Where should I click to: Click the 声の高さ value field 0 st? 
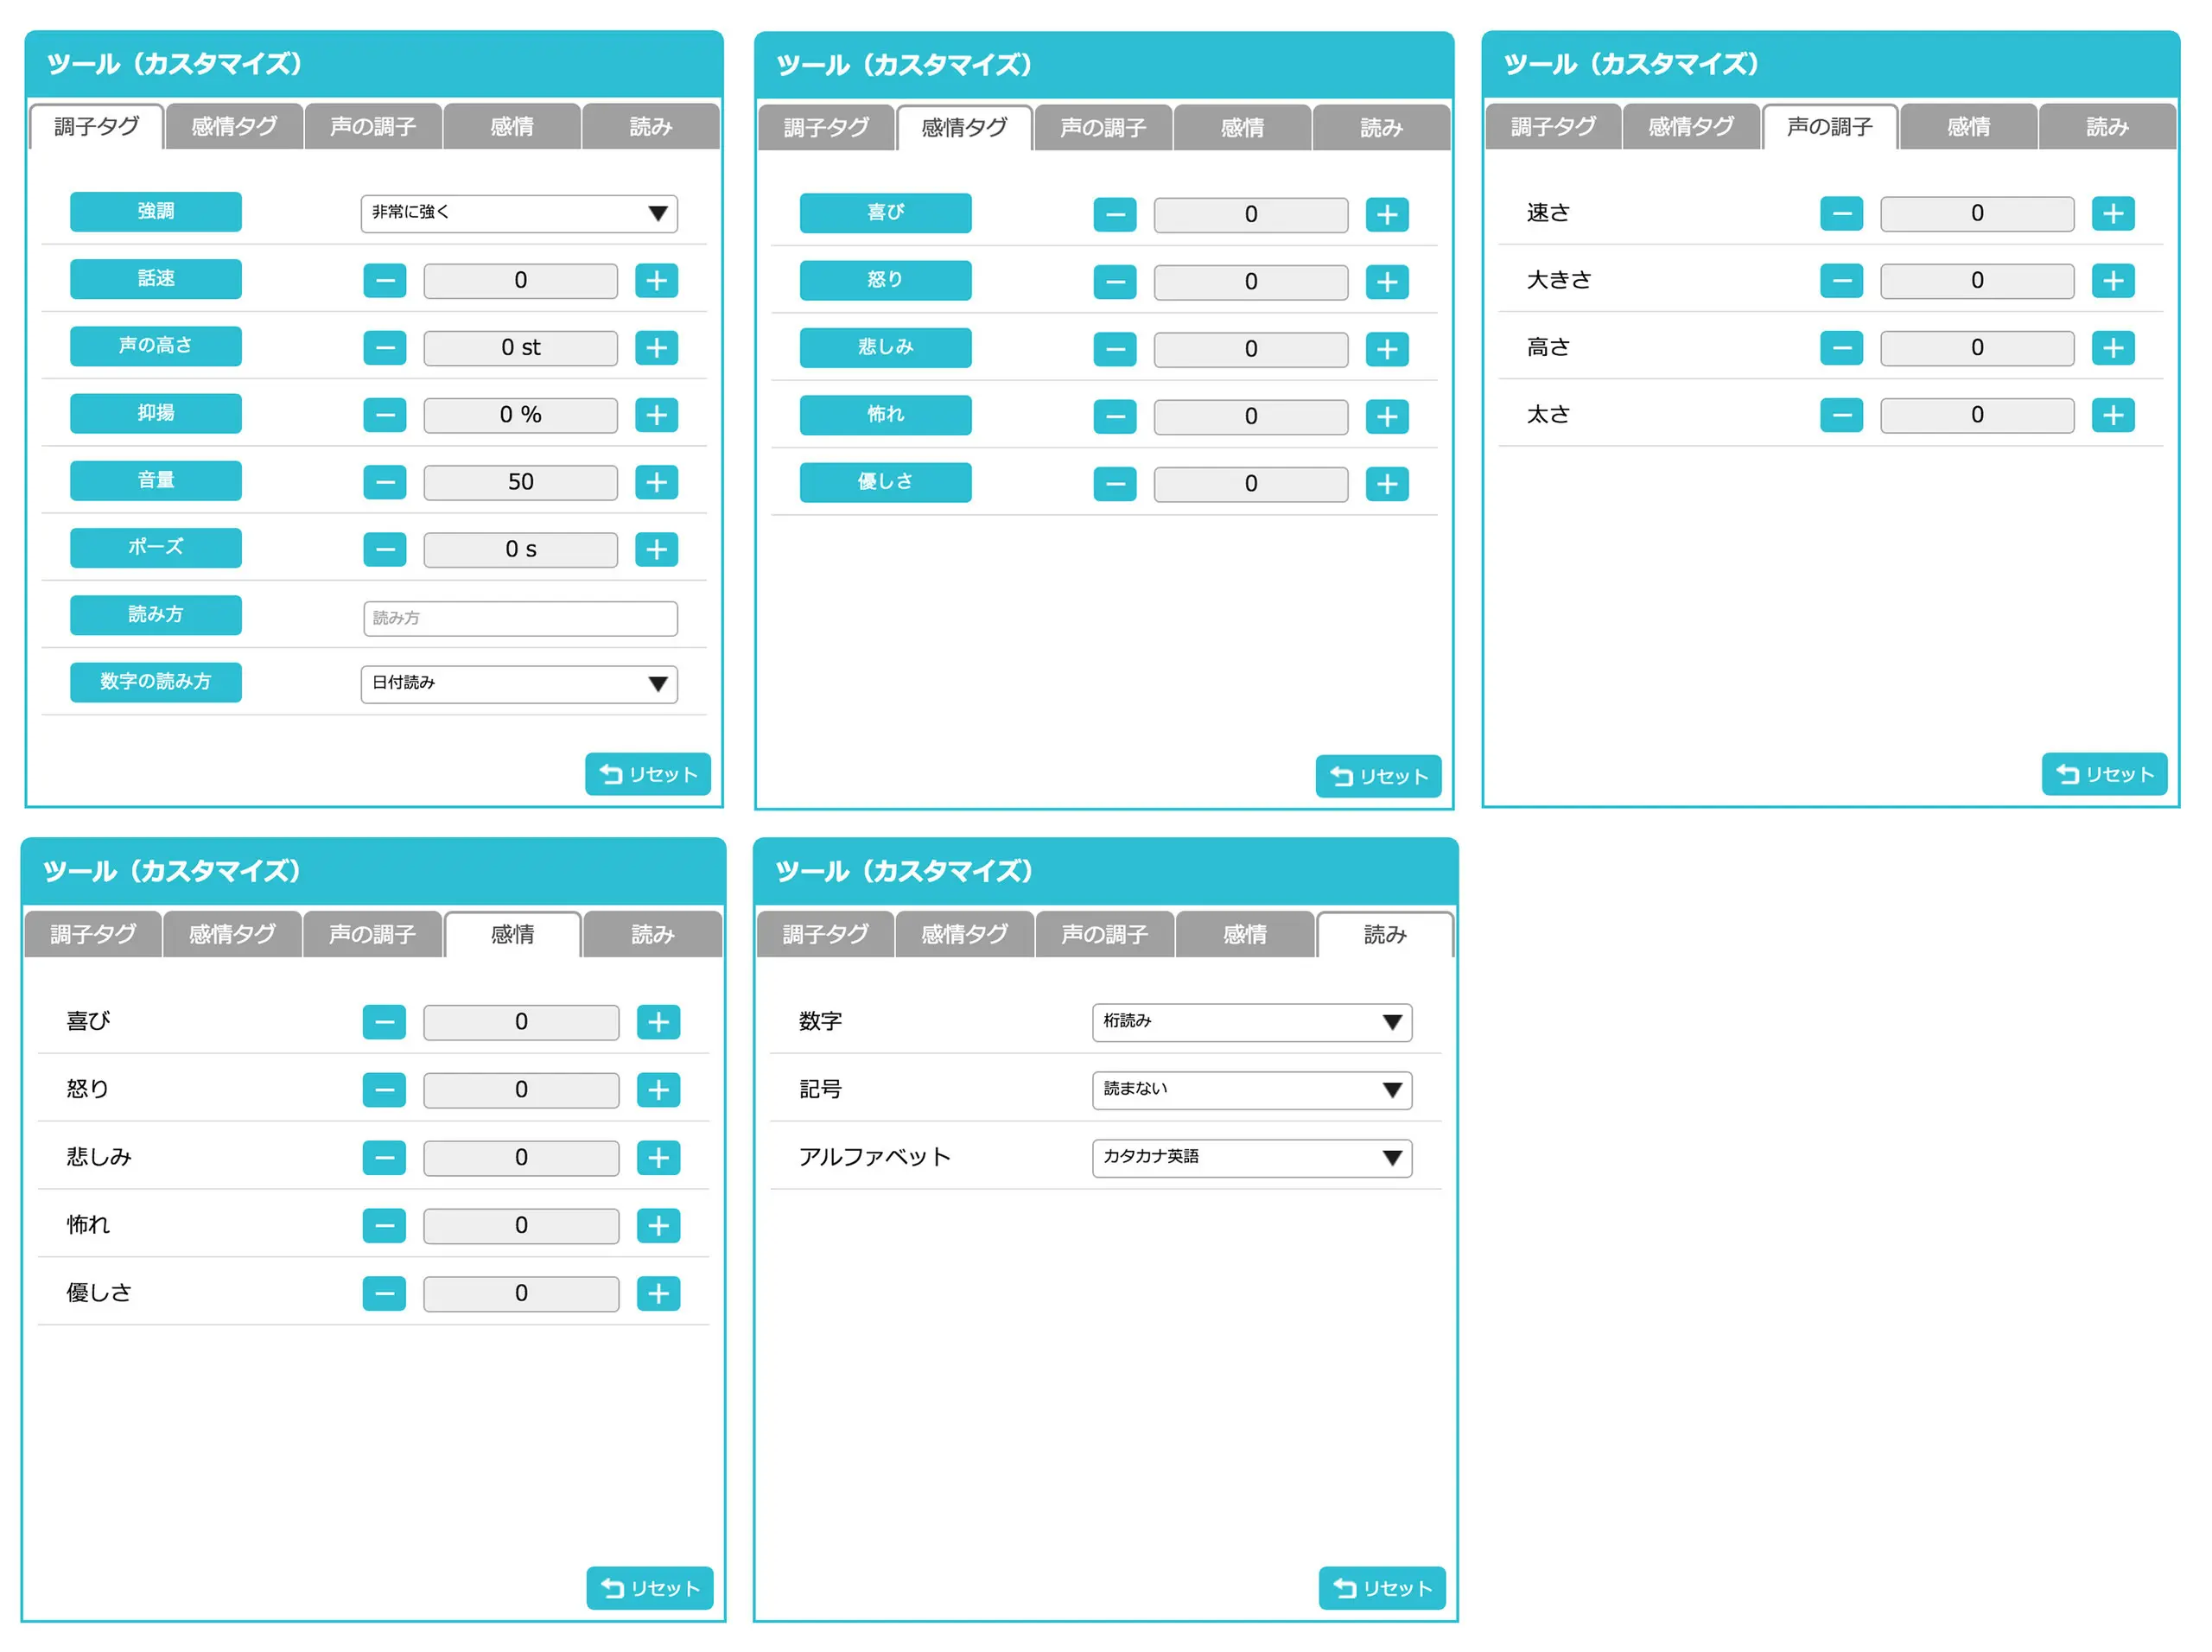pyautogui.click(x=520, y=348)
